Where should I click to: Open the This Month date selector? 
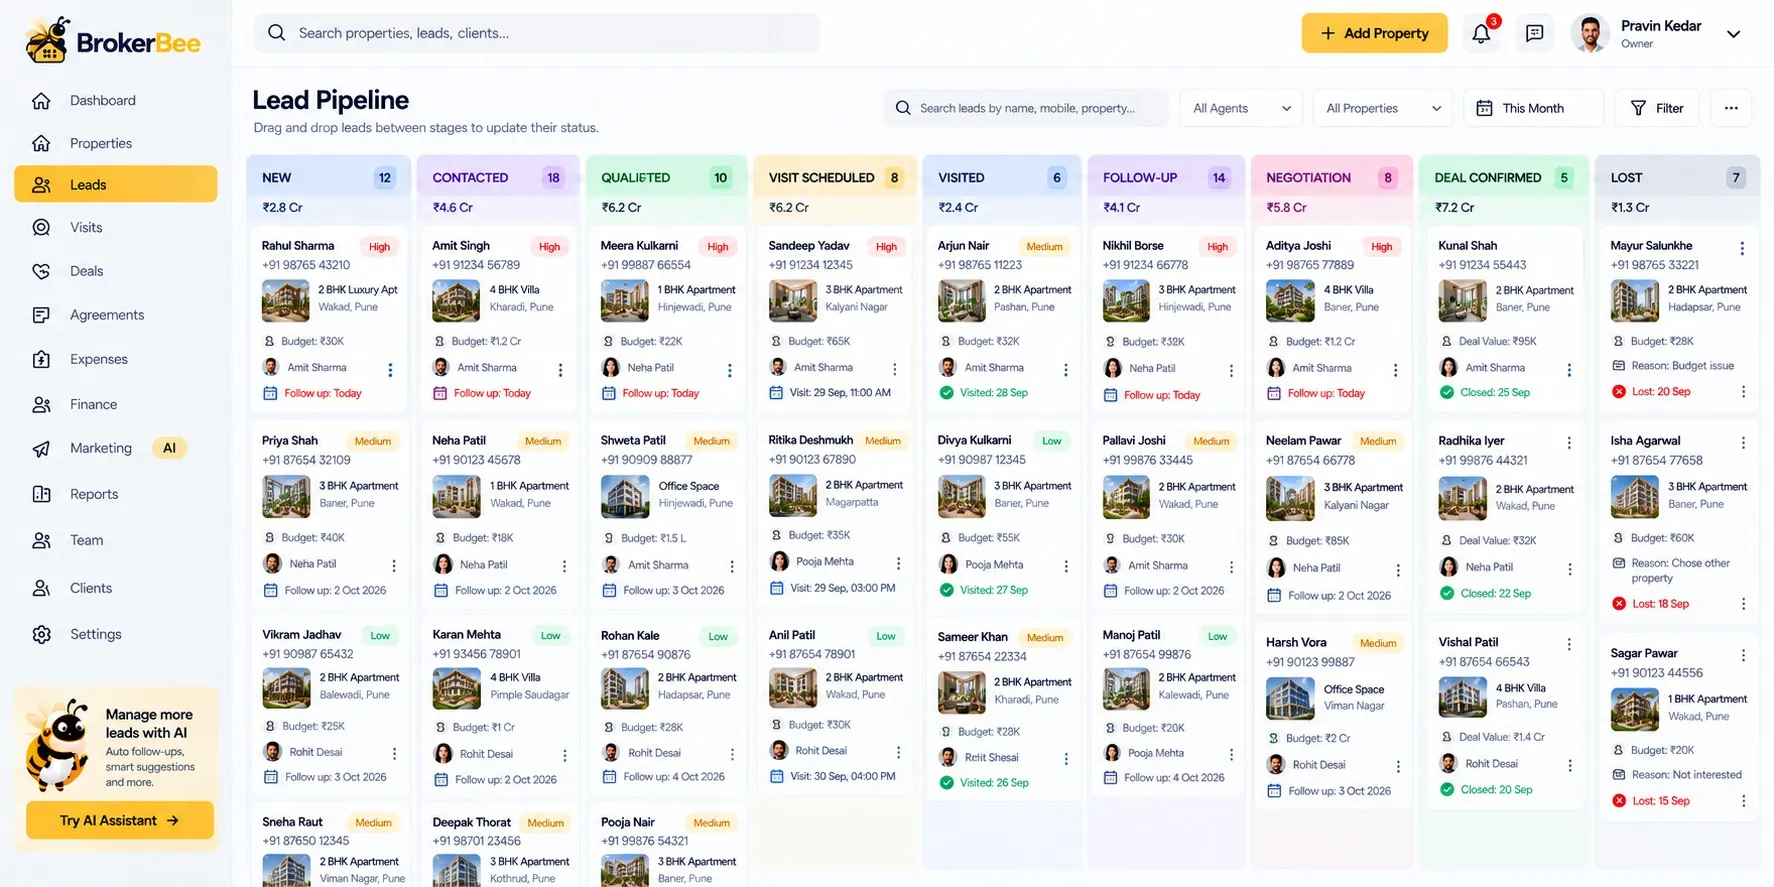1534,108
